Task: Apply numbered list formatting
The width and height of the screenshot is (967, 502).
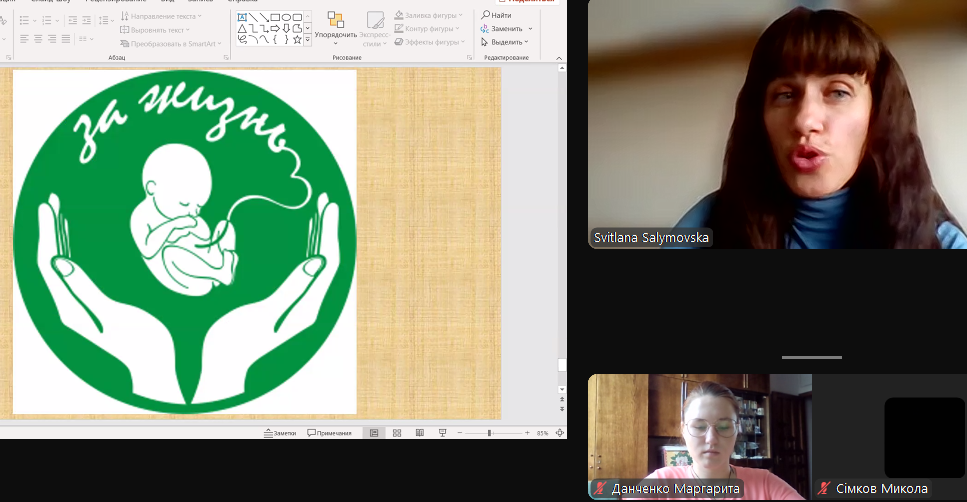Action: [x=46, y=20]
